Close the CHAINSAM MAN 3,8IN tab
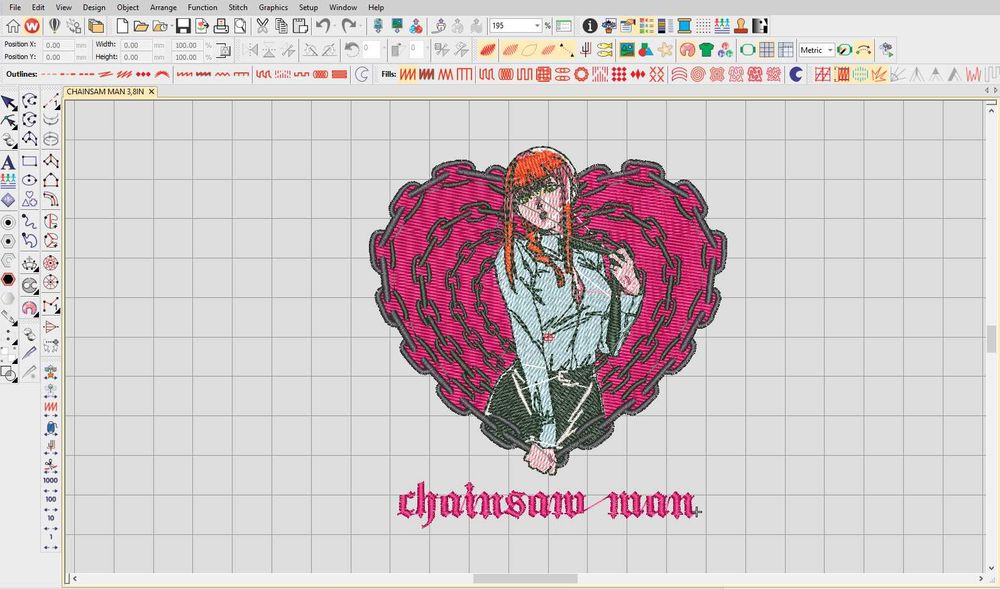 click(152, 92)
